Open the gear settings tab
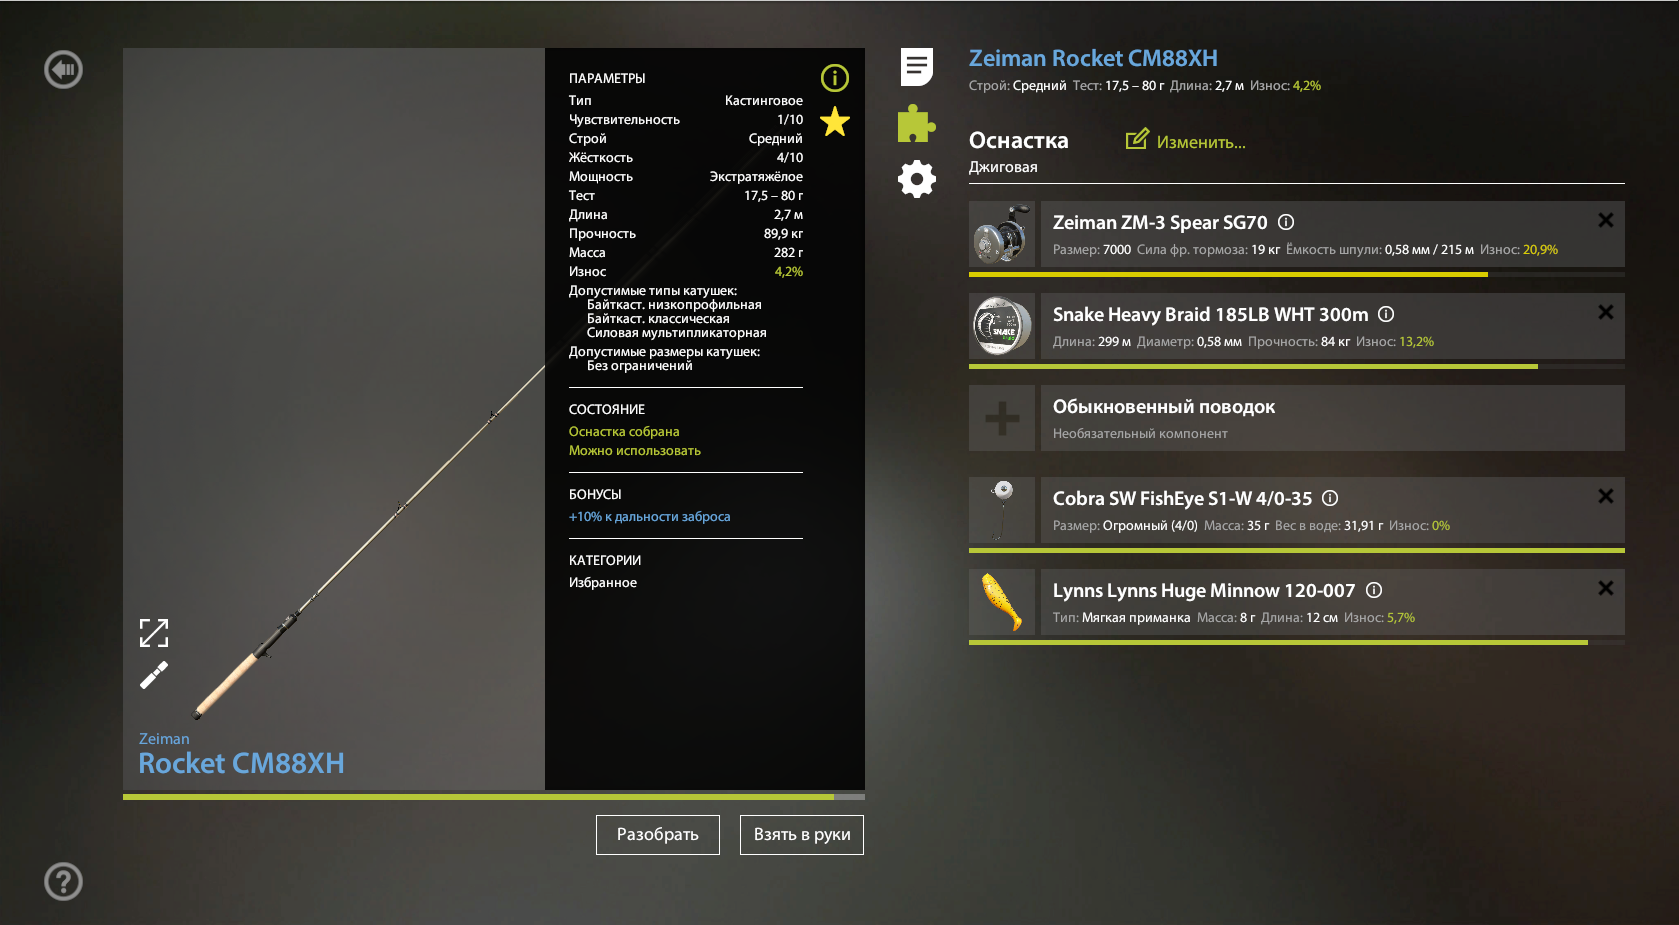 (x=916, y=179)
